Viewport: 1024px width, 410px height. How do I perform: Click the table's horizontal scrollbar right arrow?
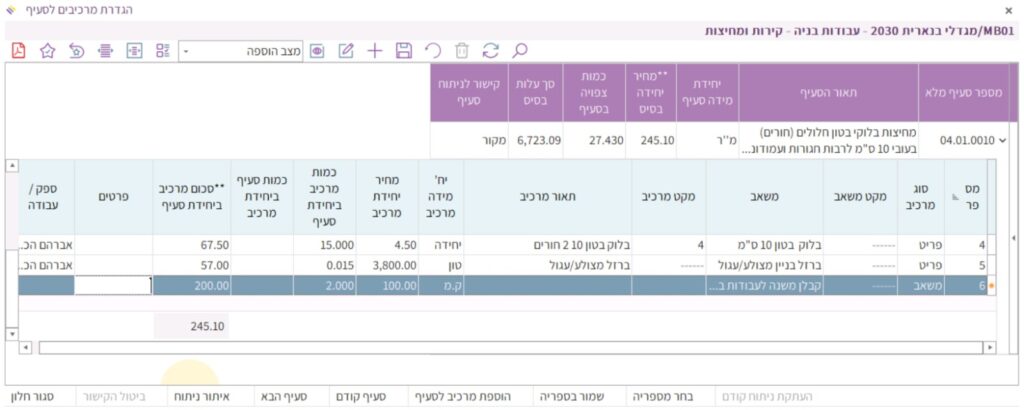[989, 347]
